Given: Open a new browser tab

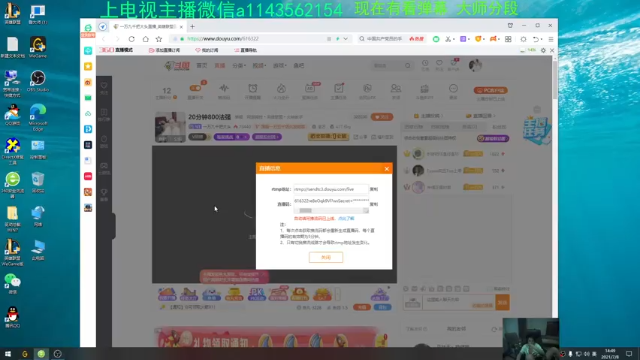Looking at the screenshot, I should pos(192,27).
